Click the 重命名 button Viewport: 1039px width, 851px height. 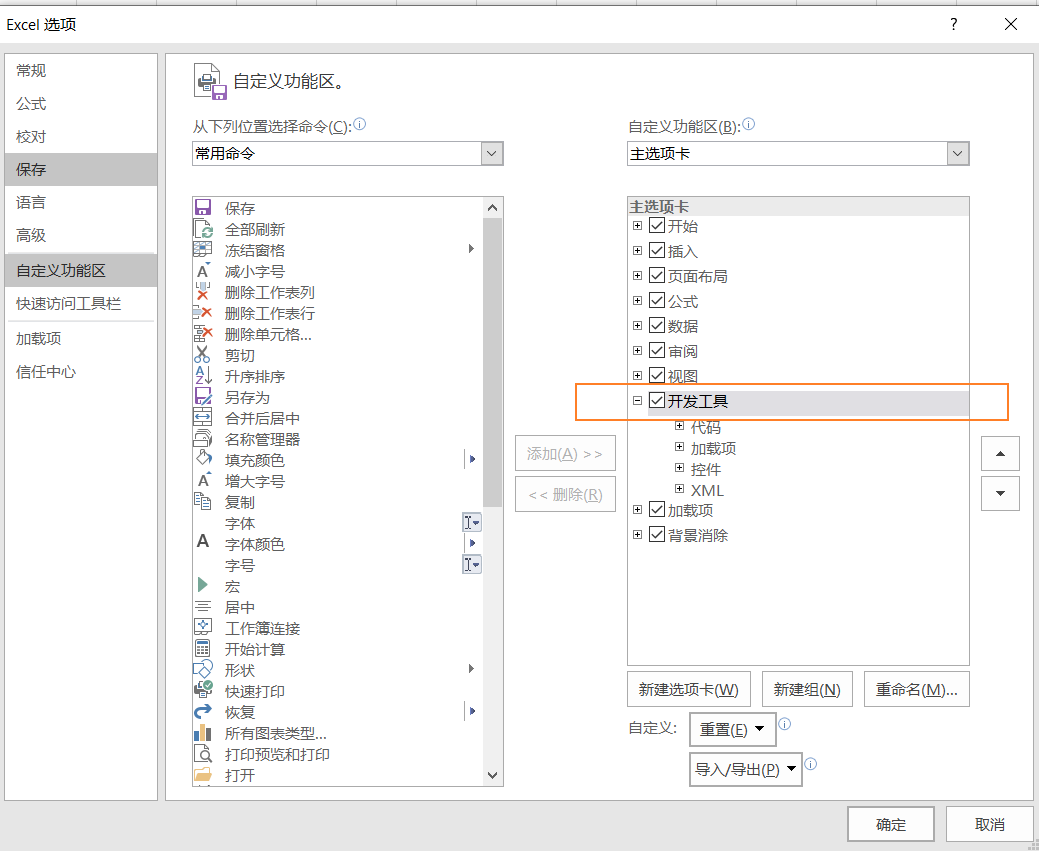[916, 689]
